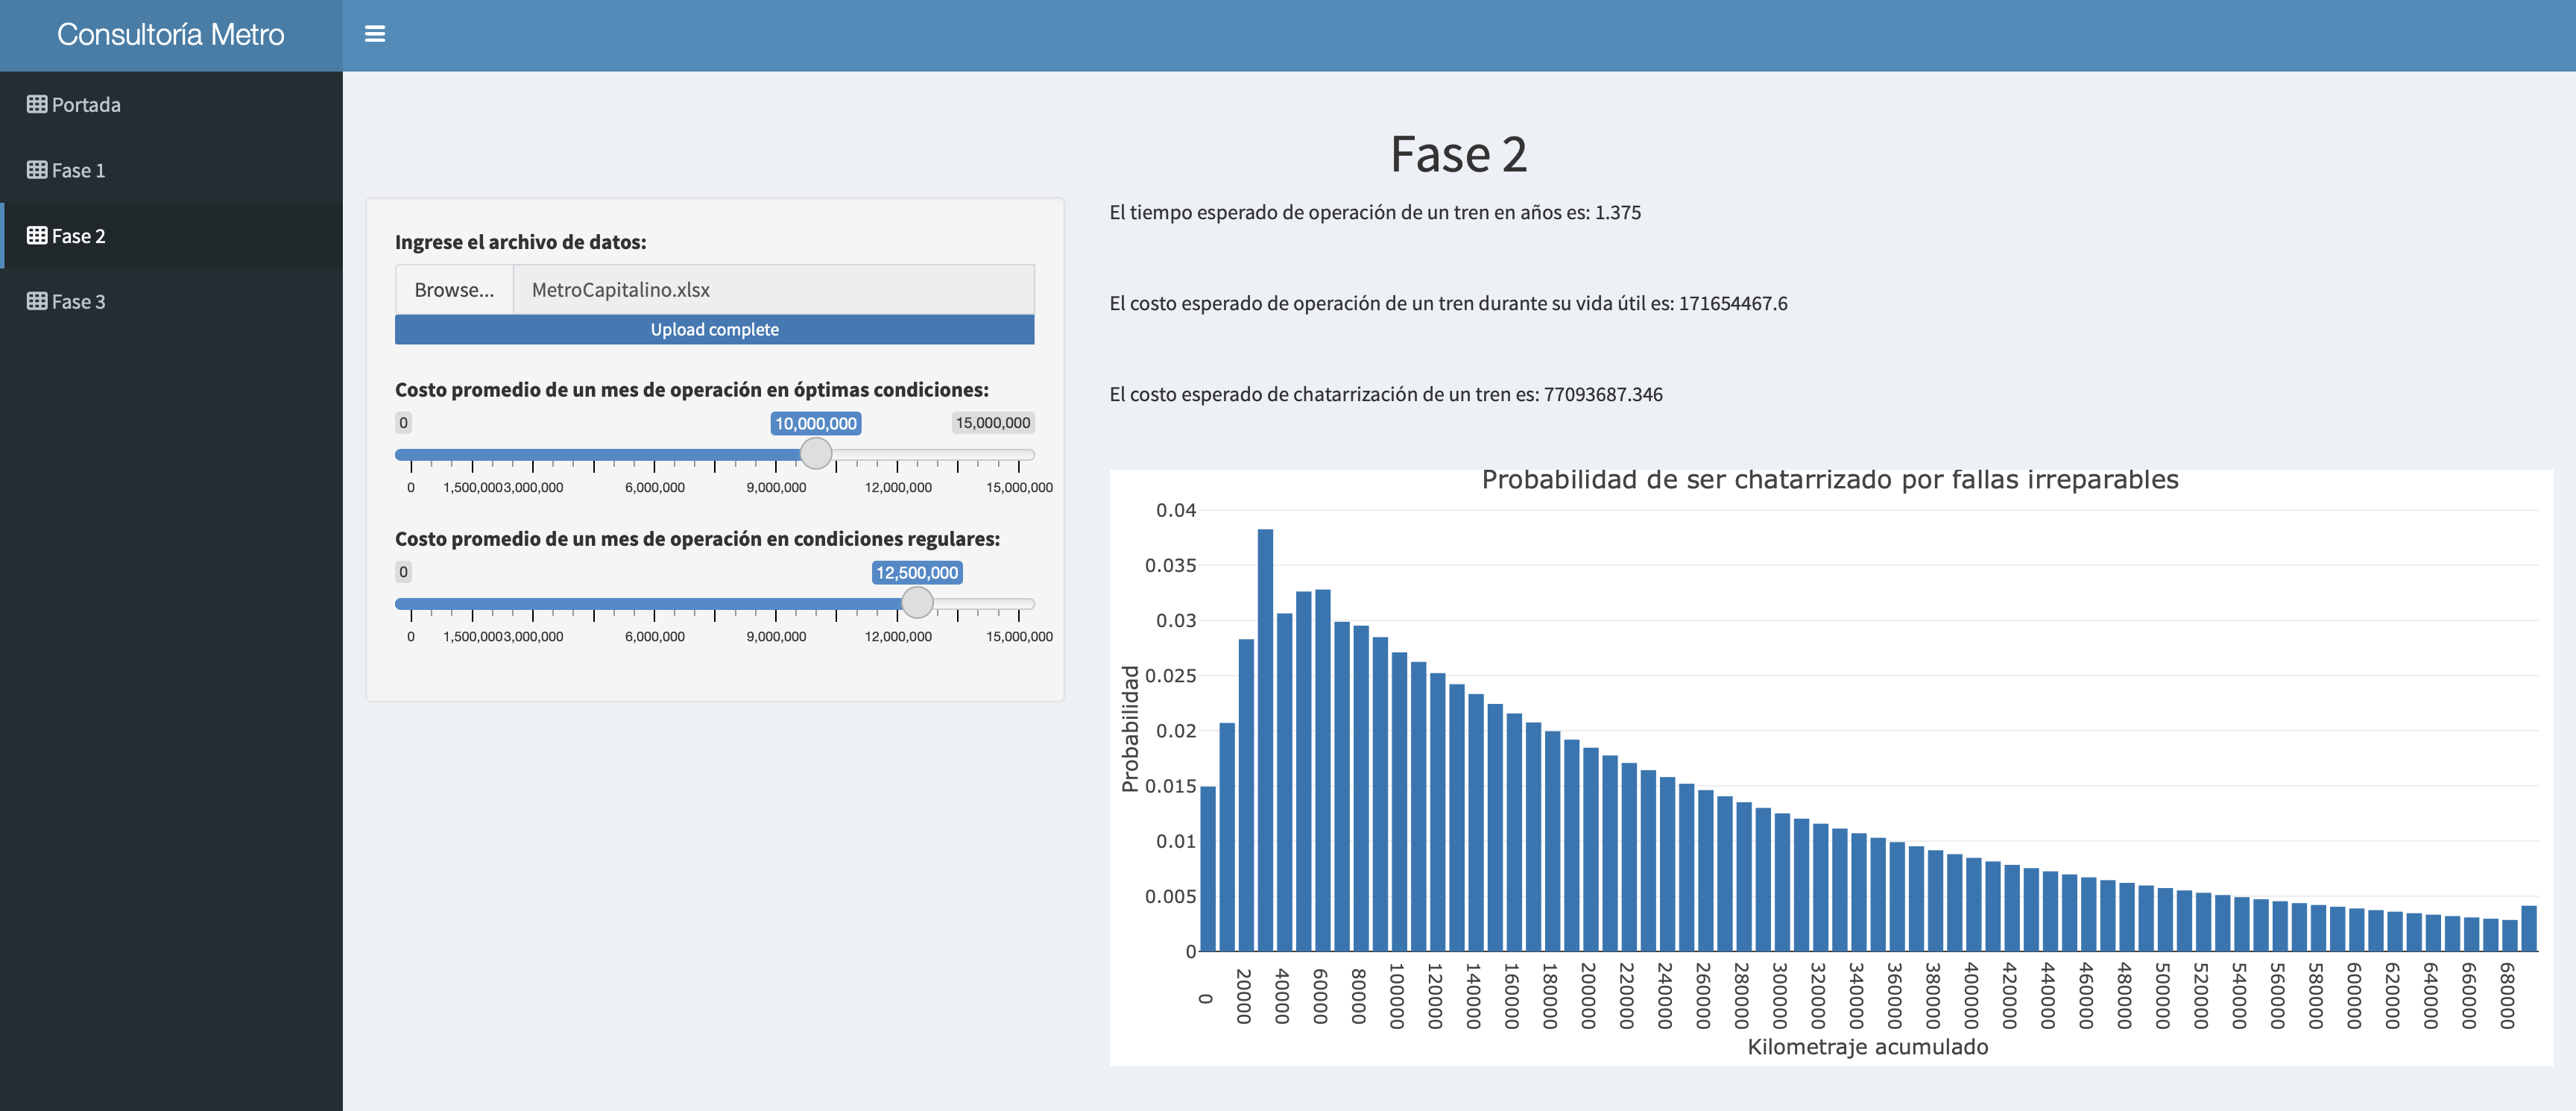Click the table icon next to Portada
This screenshot has width=2576, height=1111.
pos(37,104)
